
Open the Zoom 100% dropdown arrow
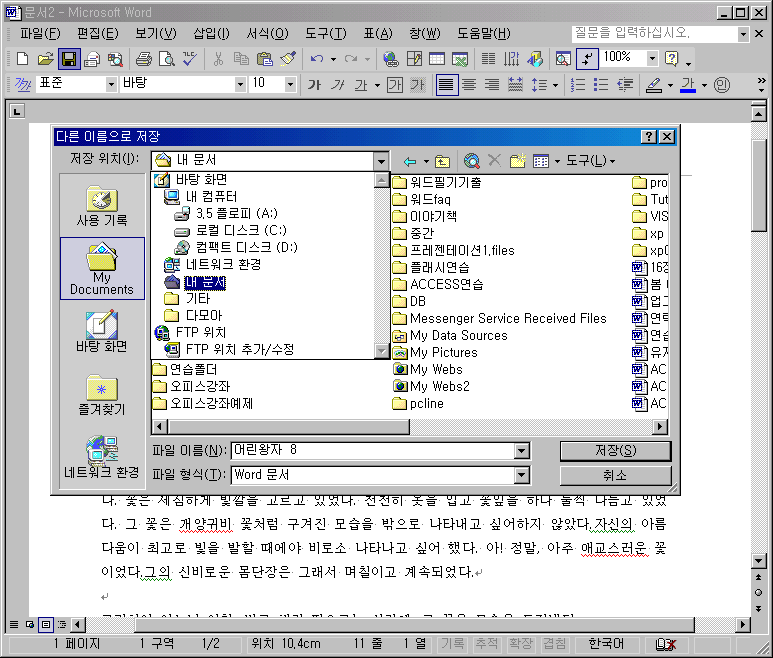tap(652, 59)
